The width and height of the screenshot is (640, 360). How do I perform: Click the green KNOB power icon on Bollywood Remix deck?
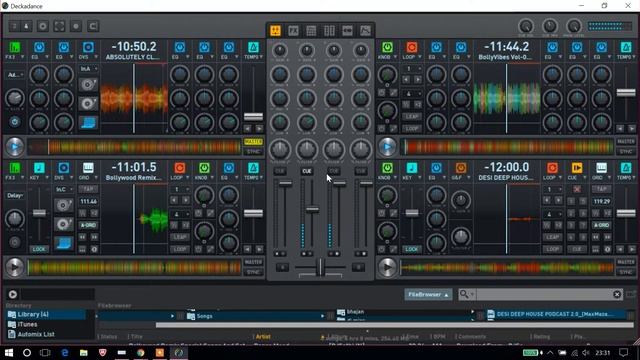click(204, 168)
